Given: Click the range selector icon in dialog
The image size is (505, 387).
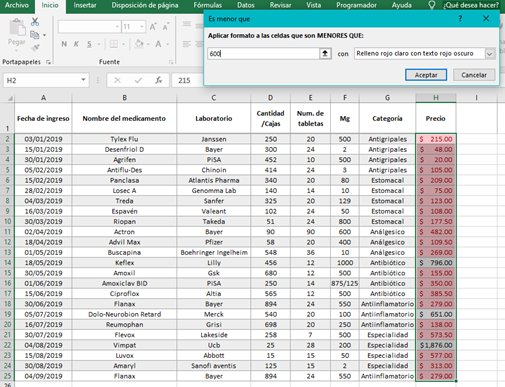Looking at the screenshot, I should (325, 54).
